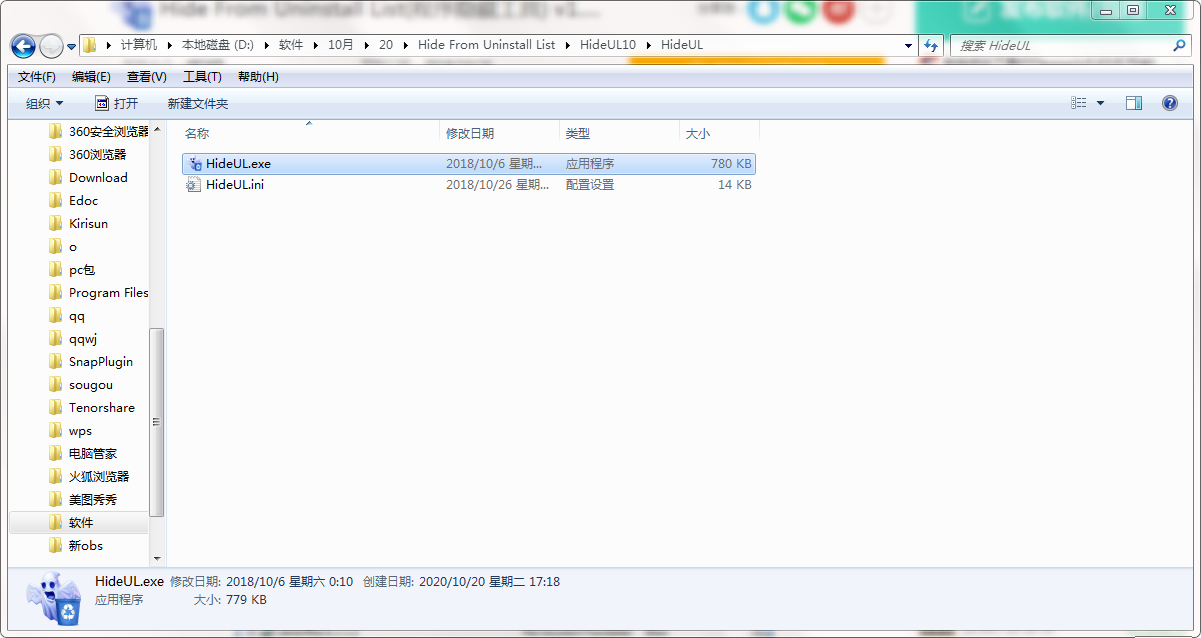1201x638 pixels.
Task: Click 计算机 in the address breadcrumb
Action: click(139, 46)
